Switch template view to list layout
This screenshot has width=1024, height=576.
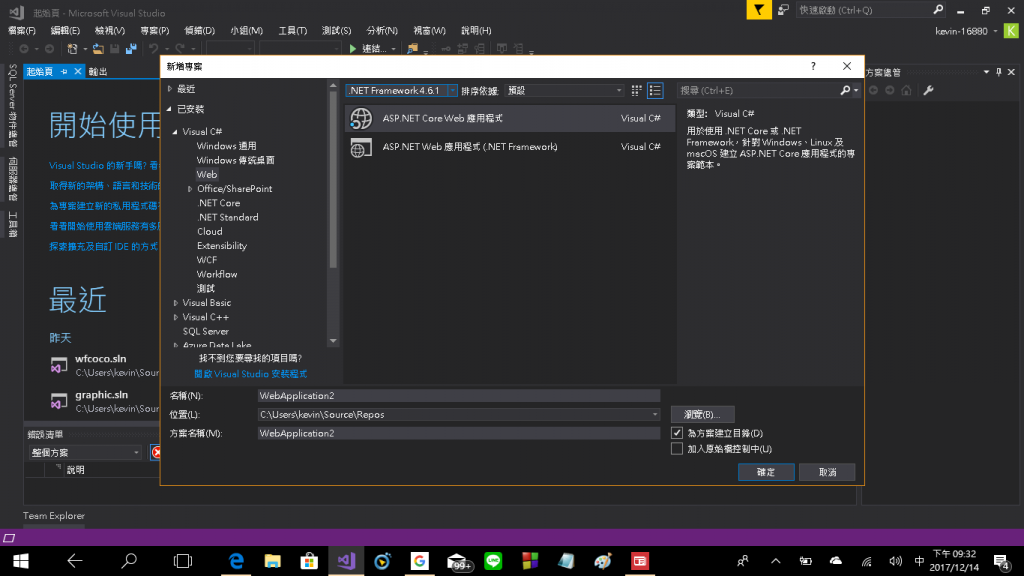click(655, 91)
